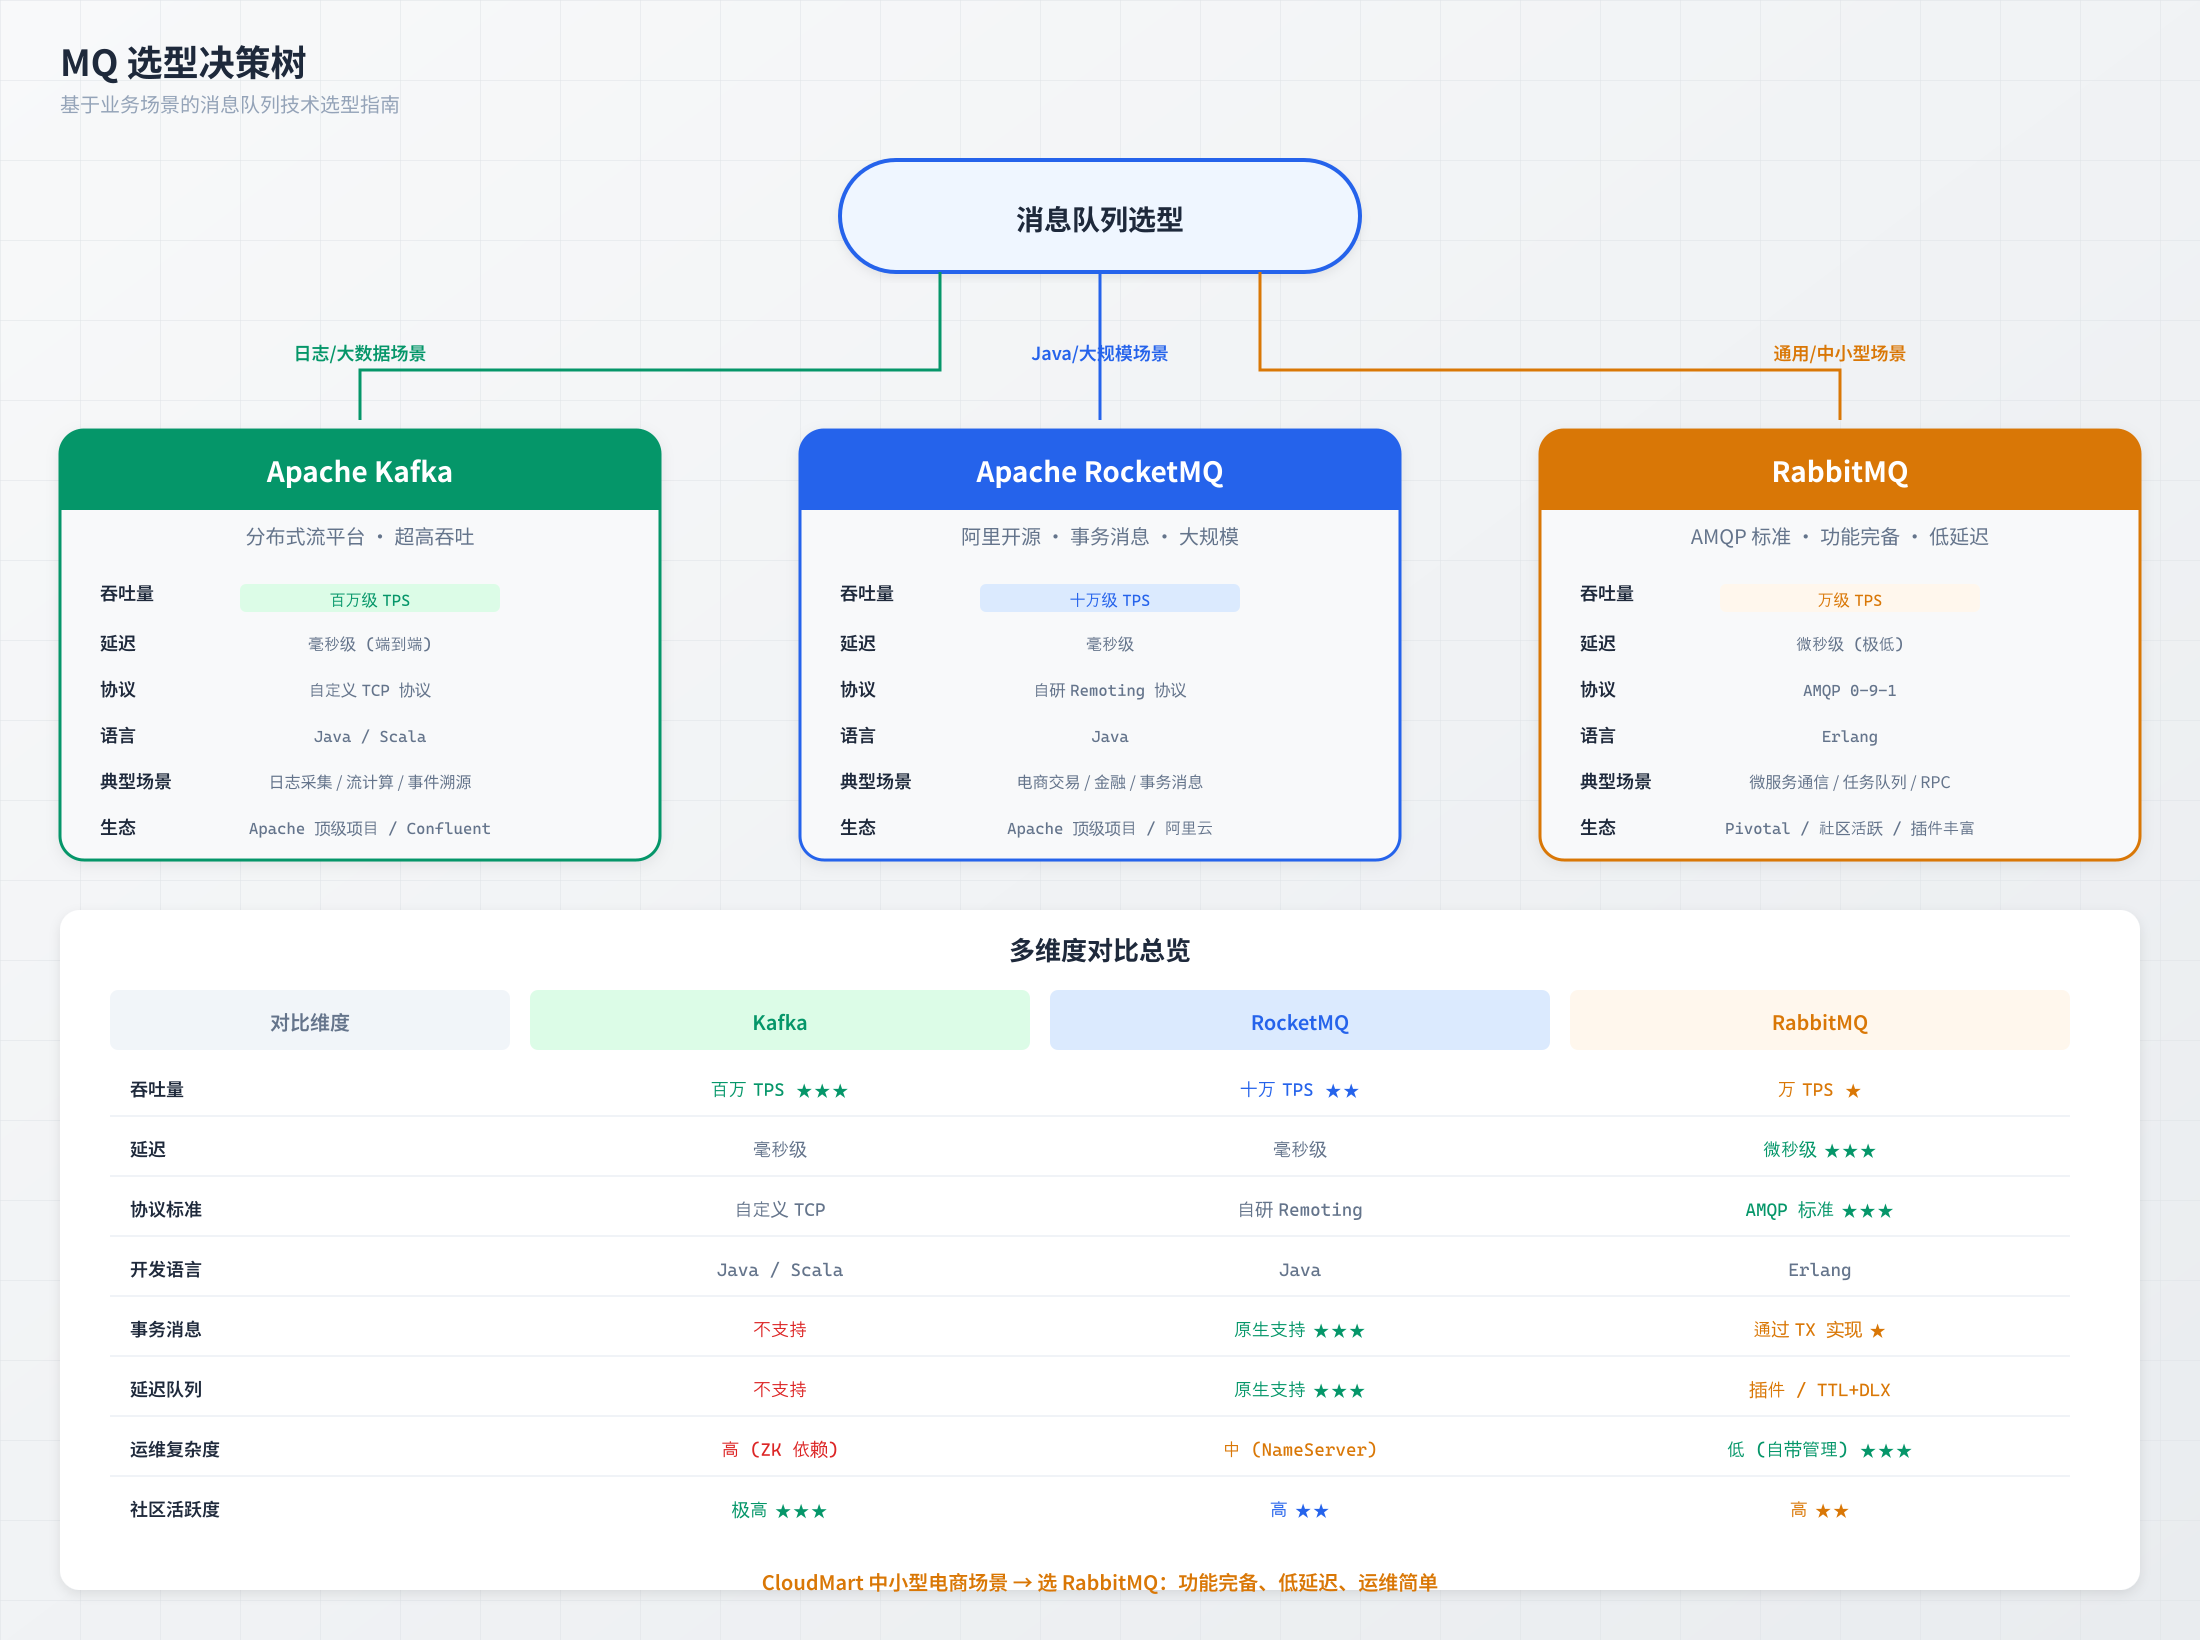Screen dimensions: 2200x1640
Task: Select "自定义 TCP 协议" in the Kafka card
Action: 370,690
